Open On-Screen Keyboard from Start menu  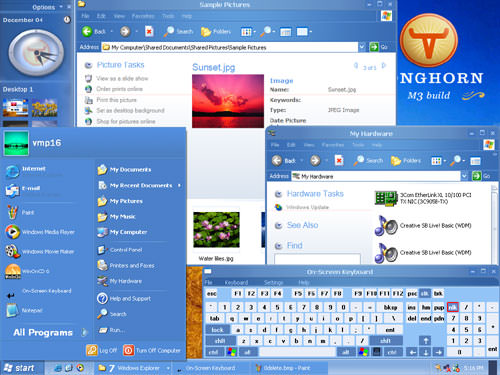(39, 291)
